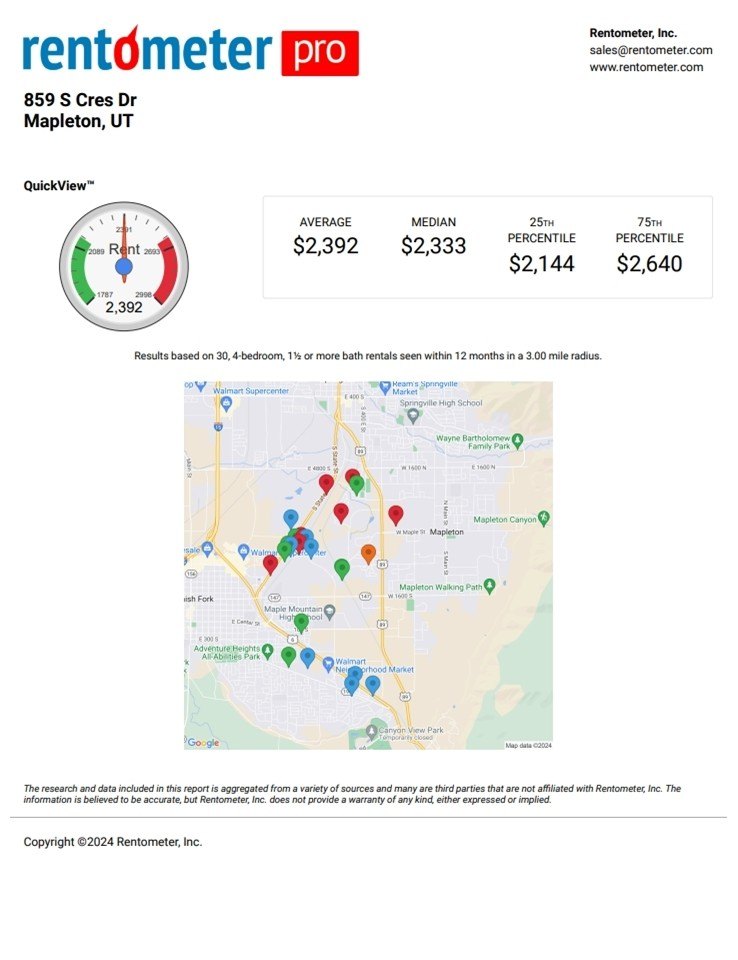This screenshot has height=960, width=738.
Task: Click the Map data ©2024 attribution
Action: [528, 745]
